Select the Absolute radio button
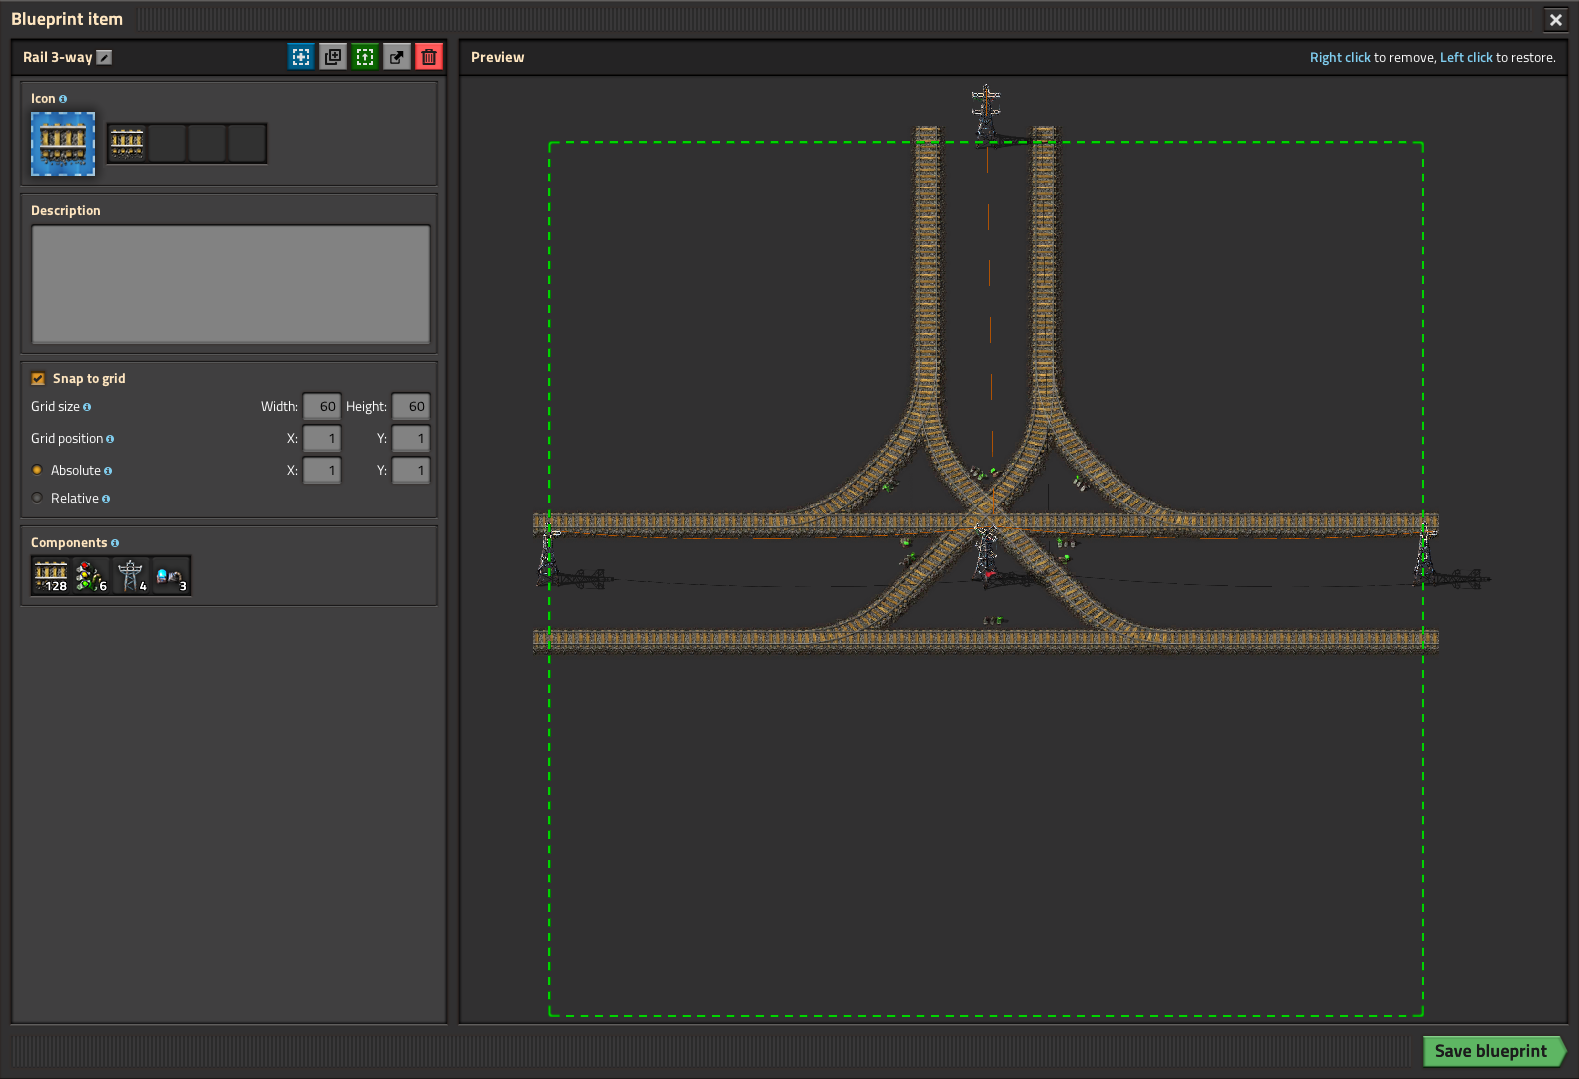 click(x=38, y=470)
